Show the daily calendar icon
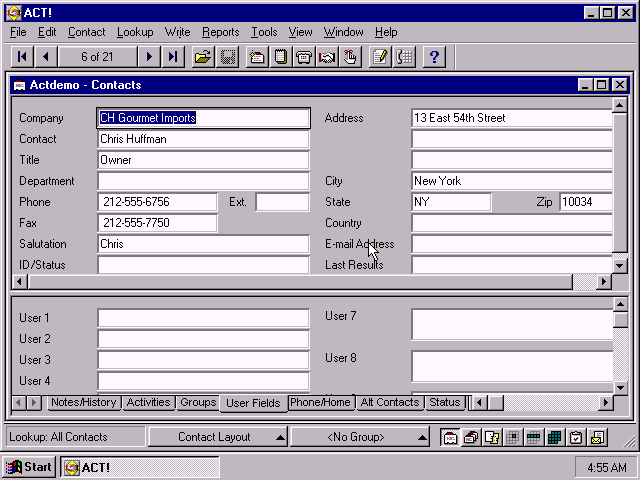This screenshot has width=640, height=480. (x=513, y=438)
